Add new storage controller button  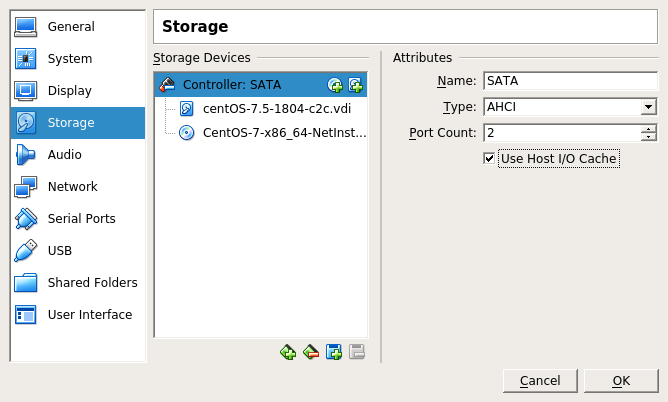coord(288,352)
